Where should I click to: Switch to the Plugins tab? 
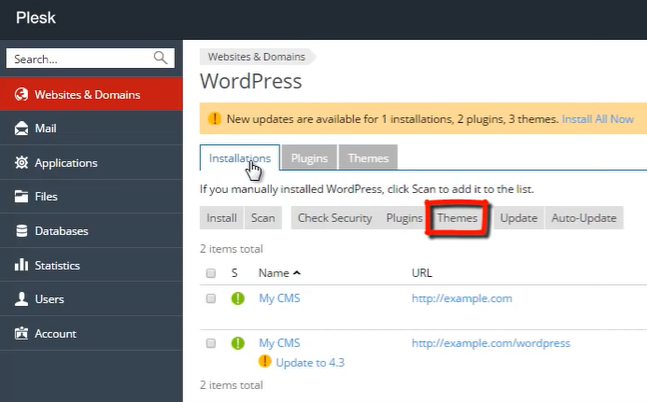[x=309, y=158]
